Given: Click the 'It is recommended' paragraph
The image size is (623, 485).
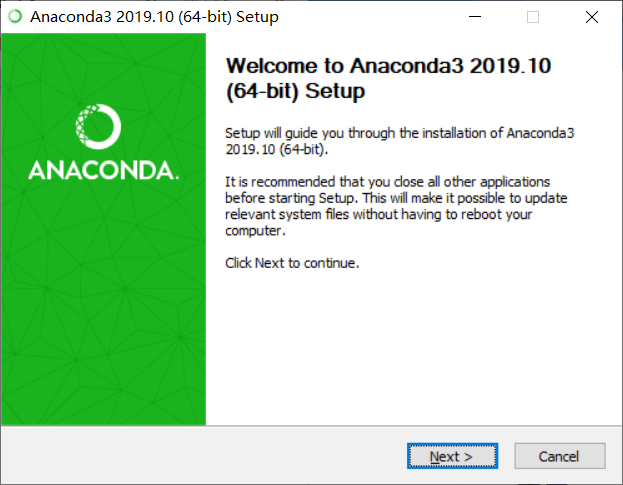Looking at the screenshot, I should [x=388, y=181].
